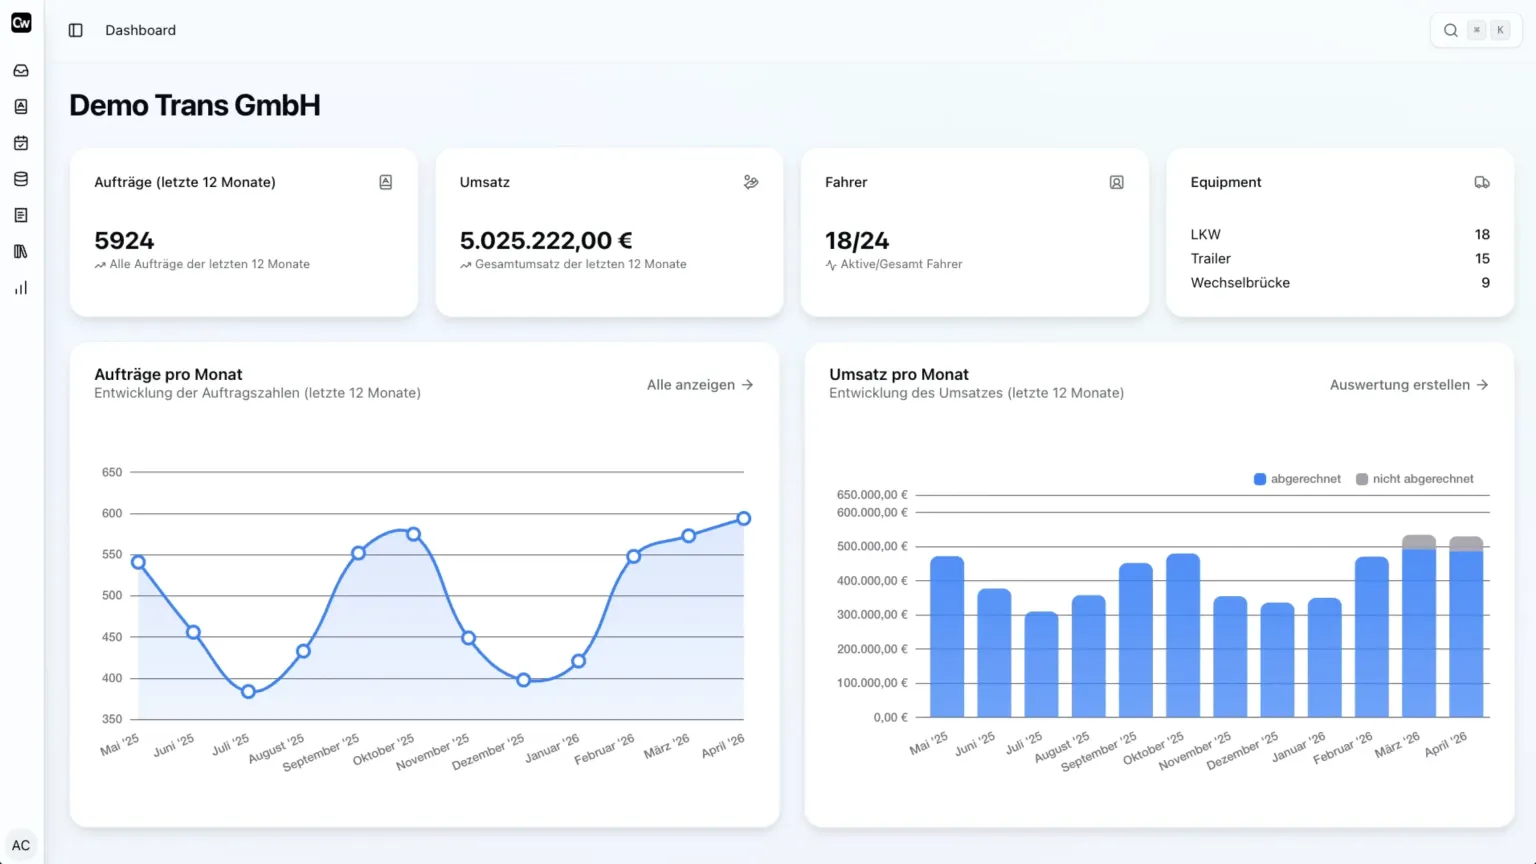Select the library/archive icon in the sidebar
The width and height of the screenshot is (1536, 864).
pyautogui.click(x=20, y=251)
